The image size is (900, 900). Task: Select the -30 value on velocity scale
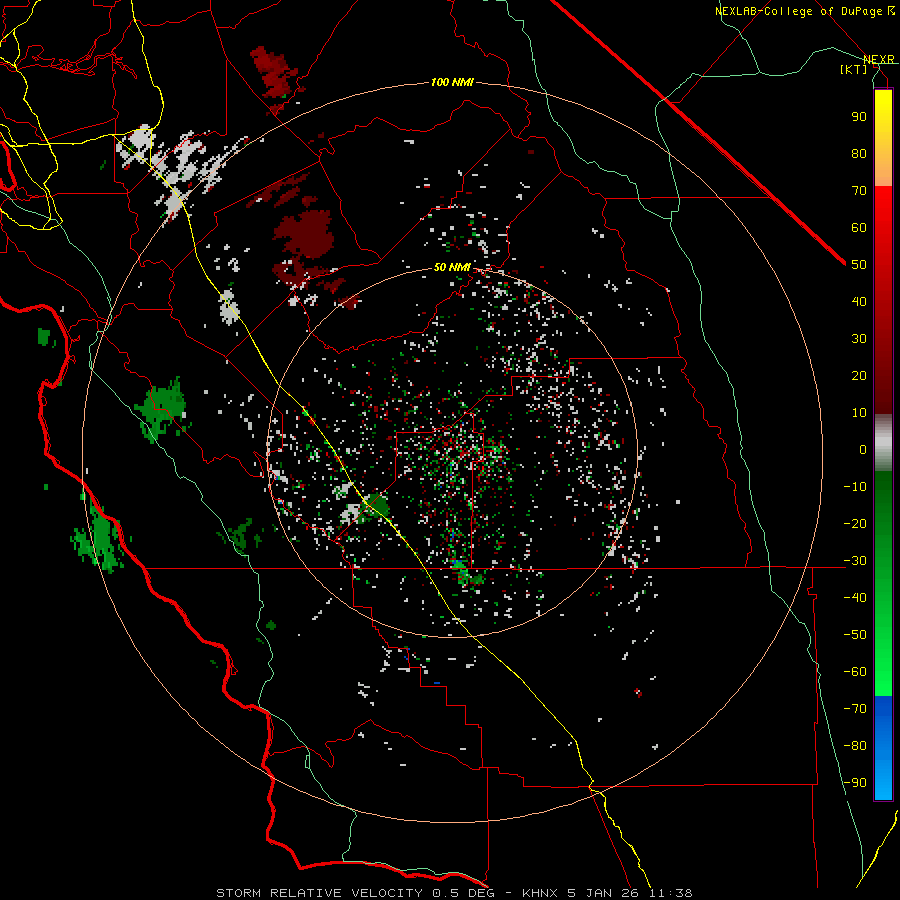[855, 561]
